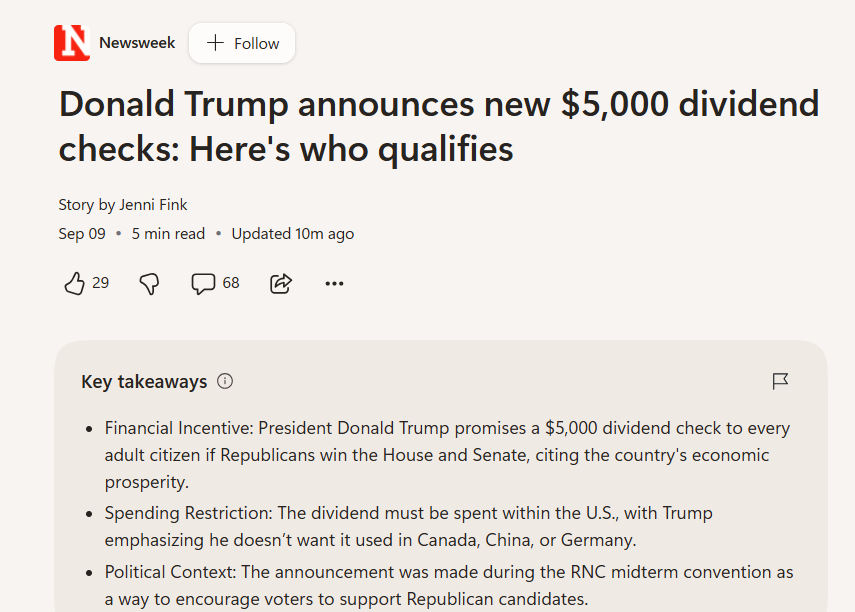The image size is (855, 612).
Task: Select the Key takeaways heading
Action: click(144, 381)
